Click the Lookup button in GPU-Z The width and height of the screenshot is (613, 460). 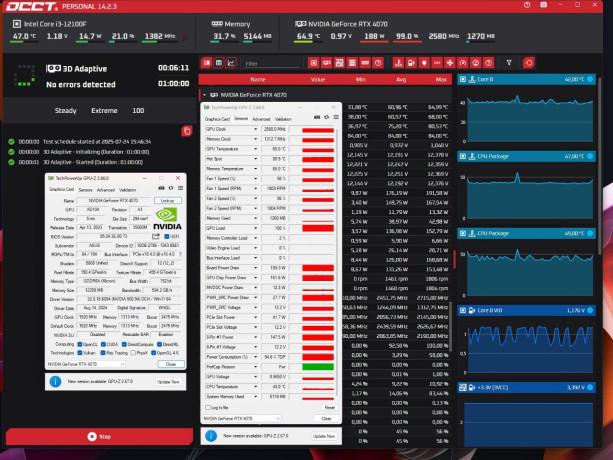(168, 200)
